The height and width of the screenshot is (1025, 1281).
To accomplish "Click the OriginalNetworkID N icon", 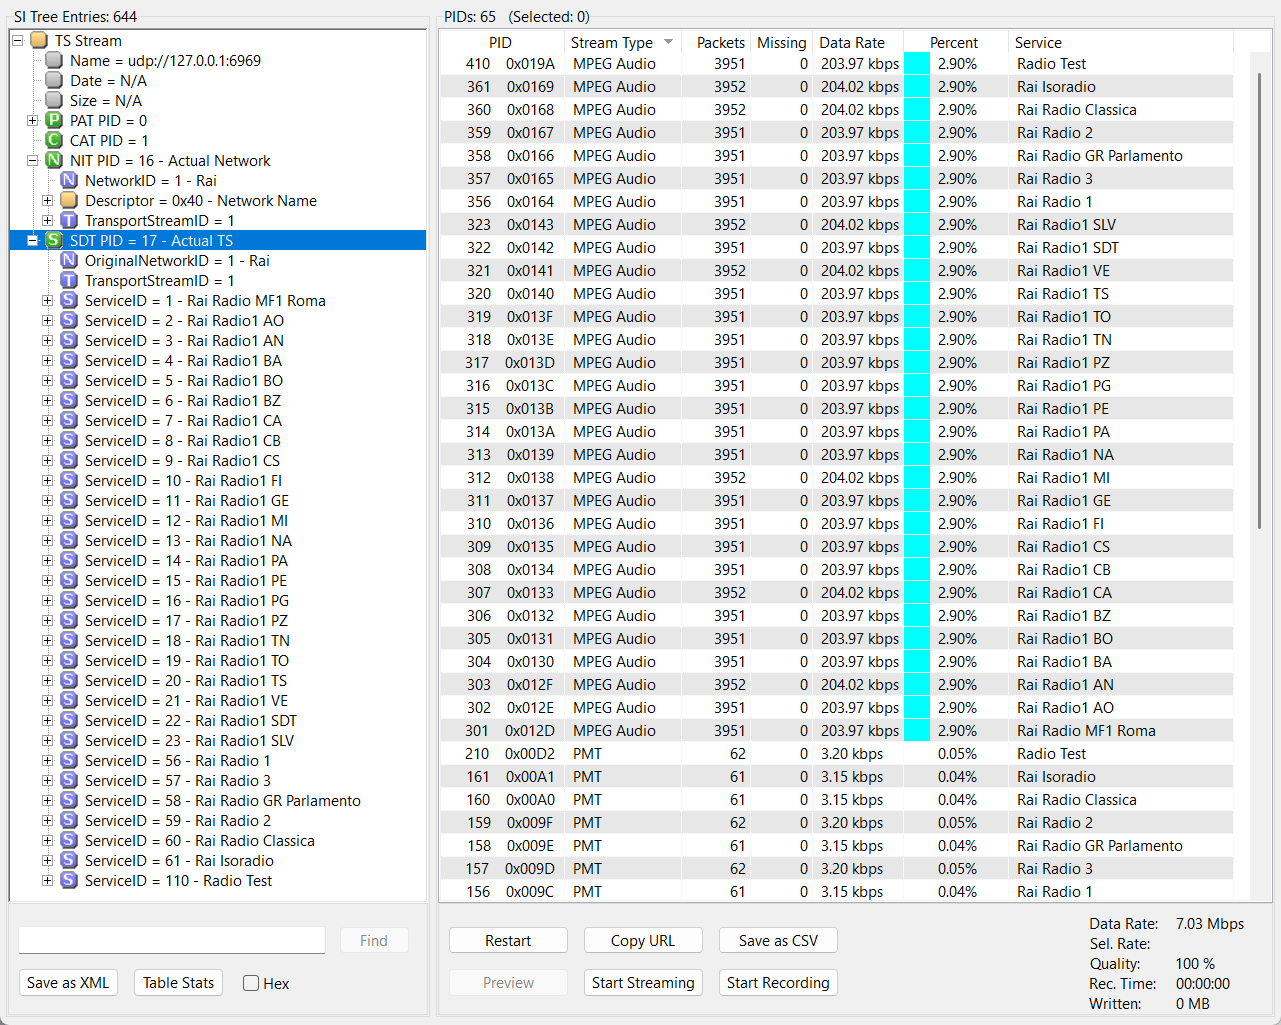I will tap(69, 261).
